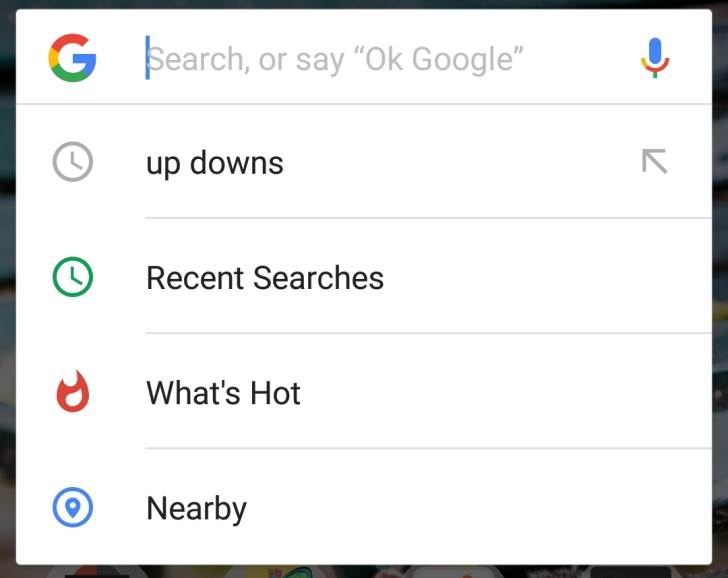728x578 pixels.
Task: Start voice search with the microphone icon
Action: click(x=655, y=58)
